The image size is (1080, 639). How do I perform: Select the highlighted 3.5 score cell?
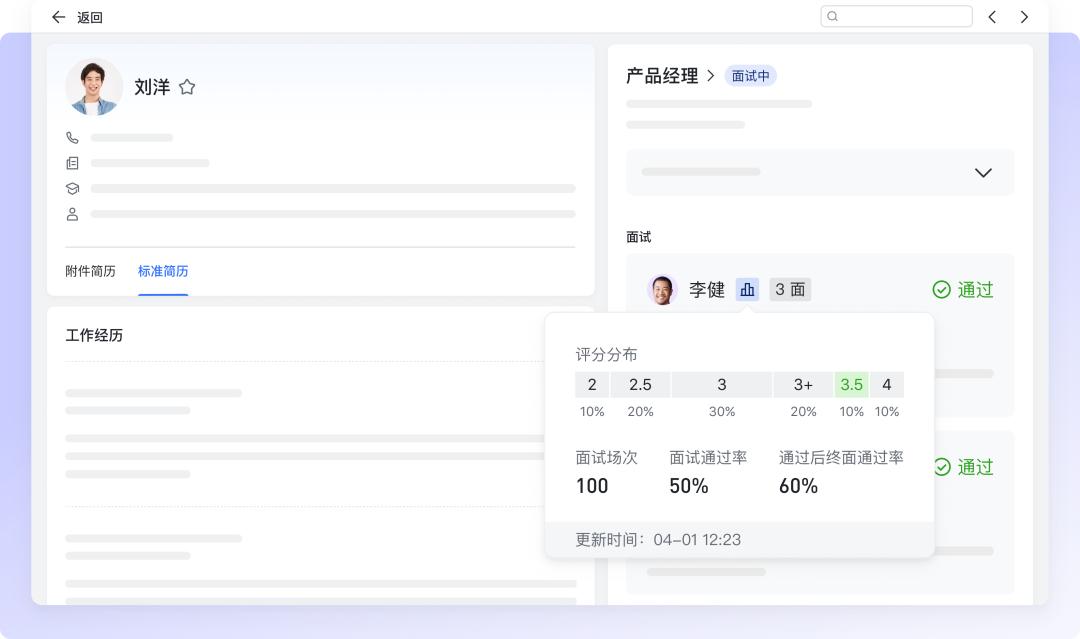coord(851,385)
